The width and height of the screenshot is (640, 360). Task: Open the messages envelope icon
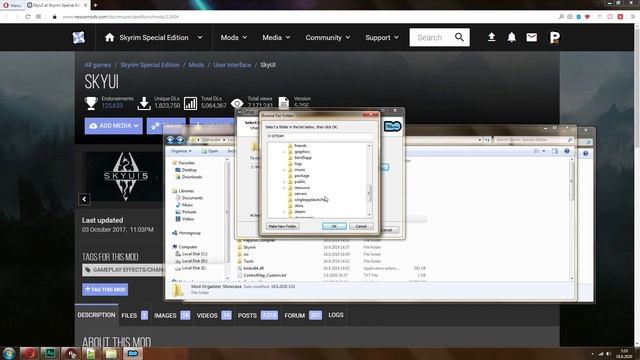[x=531, y=38]
